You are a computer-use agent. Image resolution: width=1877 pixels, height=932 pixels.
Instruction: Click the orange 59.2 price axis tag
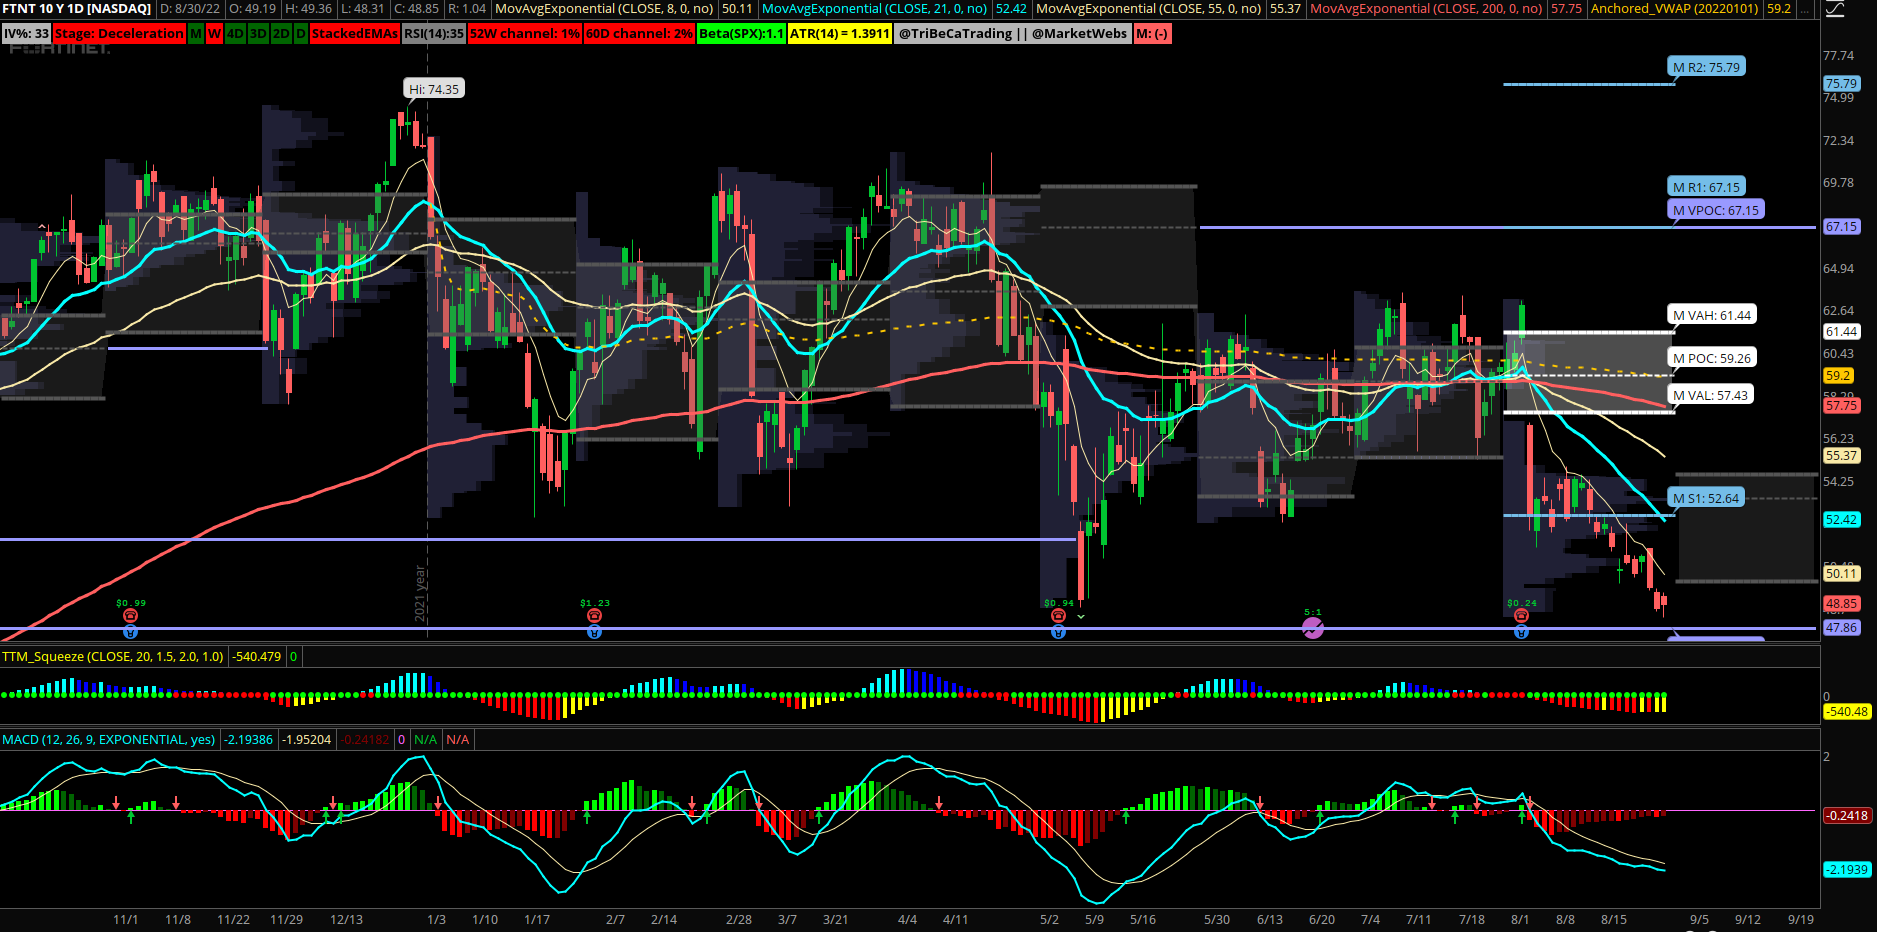point(1838,375)
